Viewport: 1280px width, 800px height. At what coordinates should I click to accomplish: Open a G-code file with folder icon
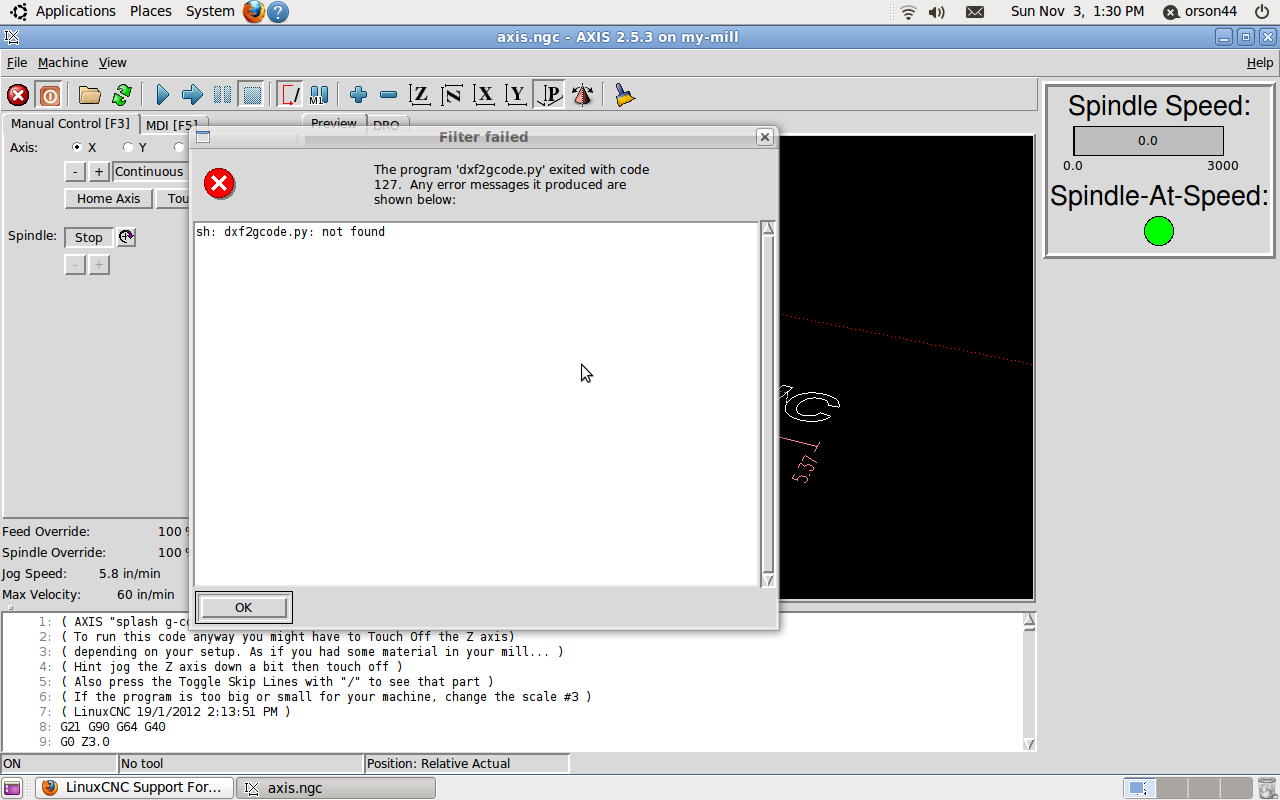[90, 95]
